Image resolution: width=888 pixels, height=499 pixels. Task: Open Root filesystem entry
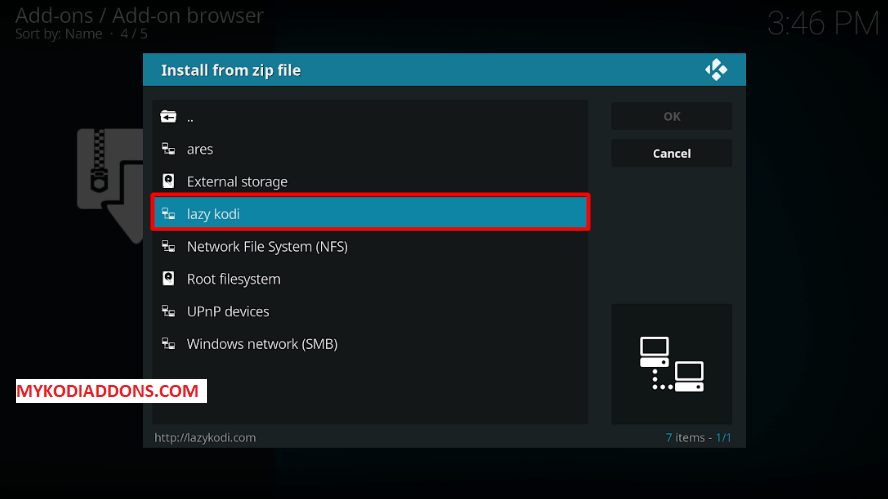[x=370, y=279]
